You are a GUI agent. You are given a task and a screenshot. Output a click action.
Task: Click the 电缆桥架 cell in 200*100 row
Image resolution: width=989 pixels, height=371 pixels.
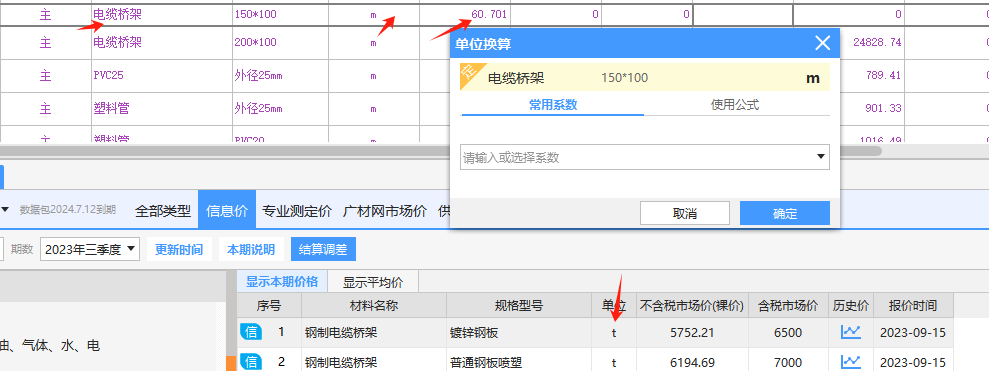(x=161, y=42)
